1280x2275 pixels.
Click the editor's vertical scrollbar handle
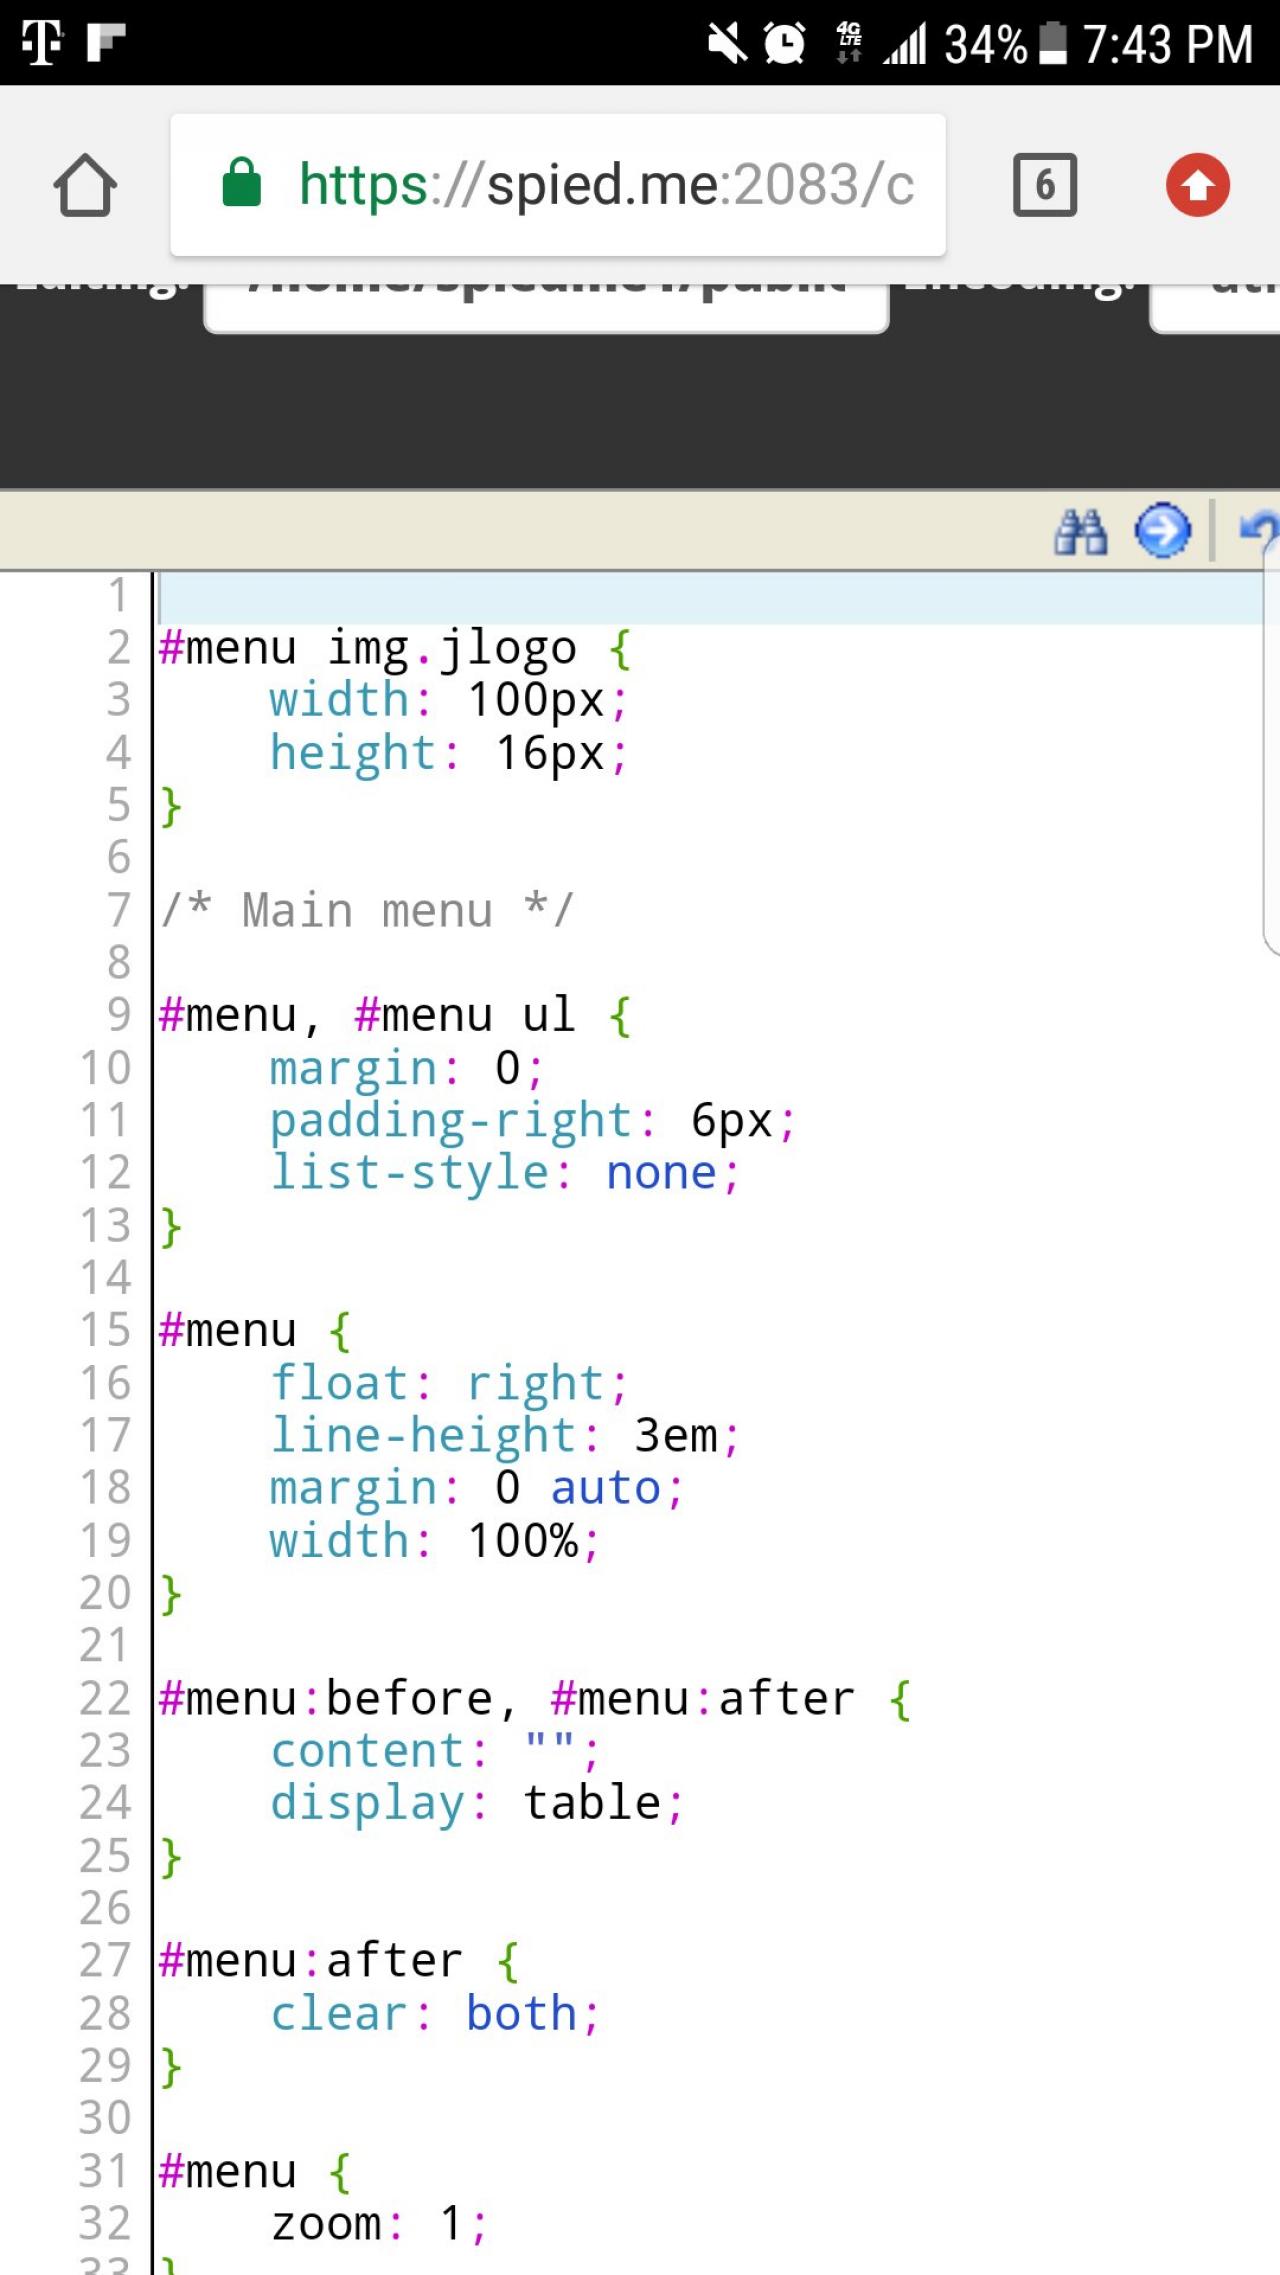coord(1271,760)
